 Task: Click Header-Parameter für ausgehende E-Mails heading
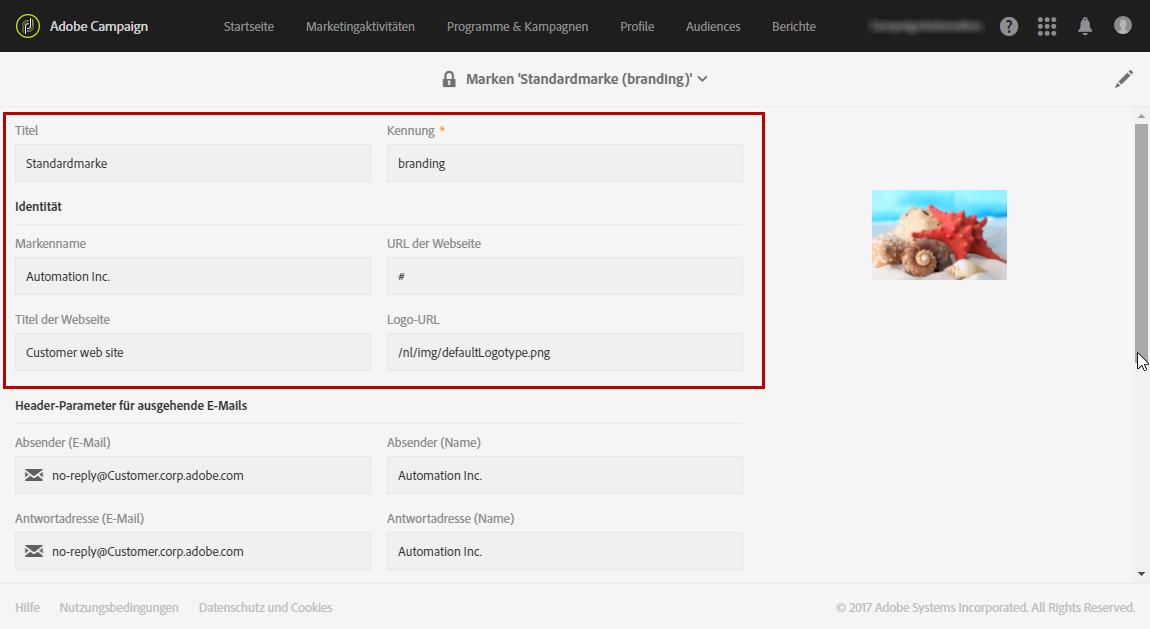point(131,405)
